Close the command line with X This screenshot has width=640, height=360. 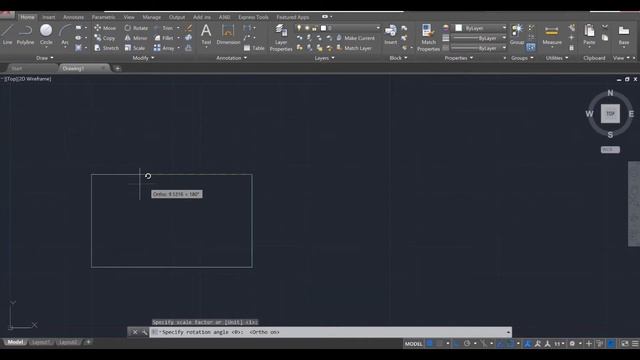[x=135, y=332]
